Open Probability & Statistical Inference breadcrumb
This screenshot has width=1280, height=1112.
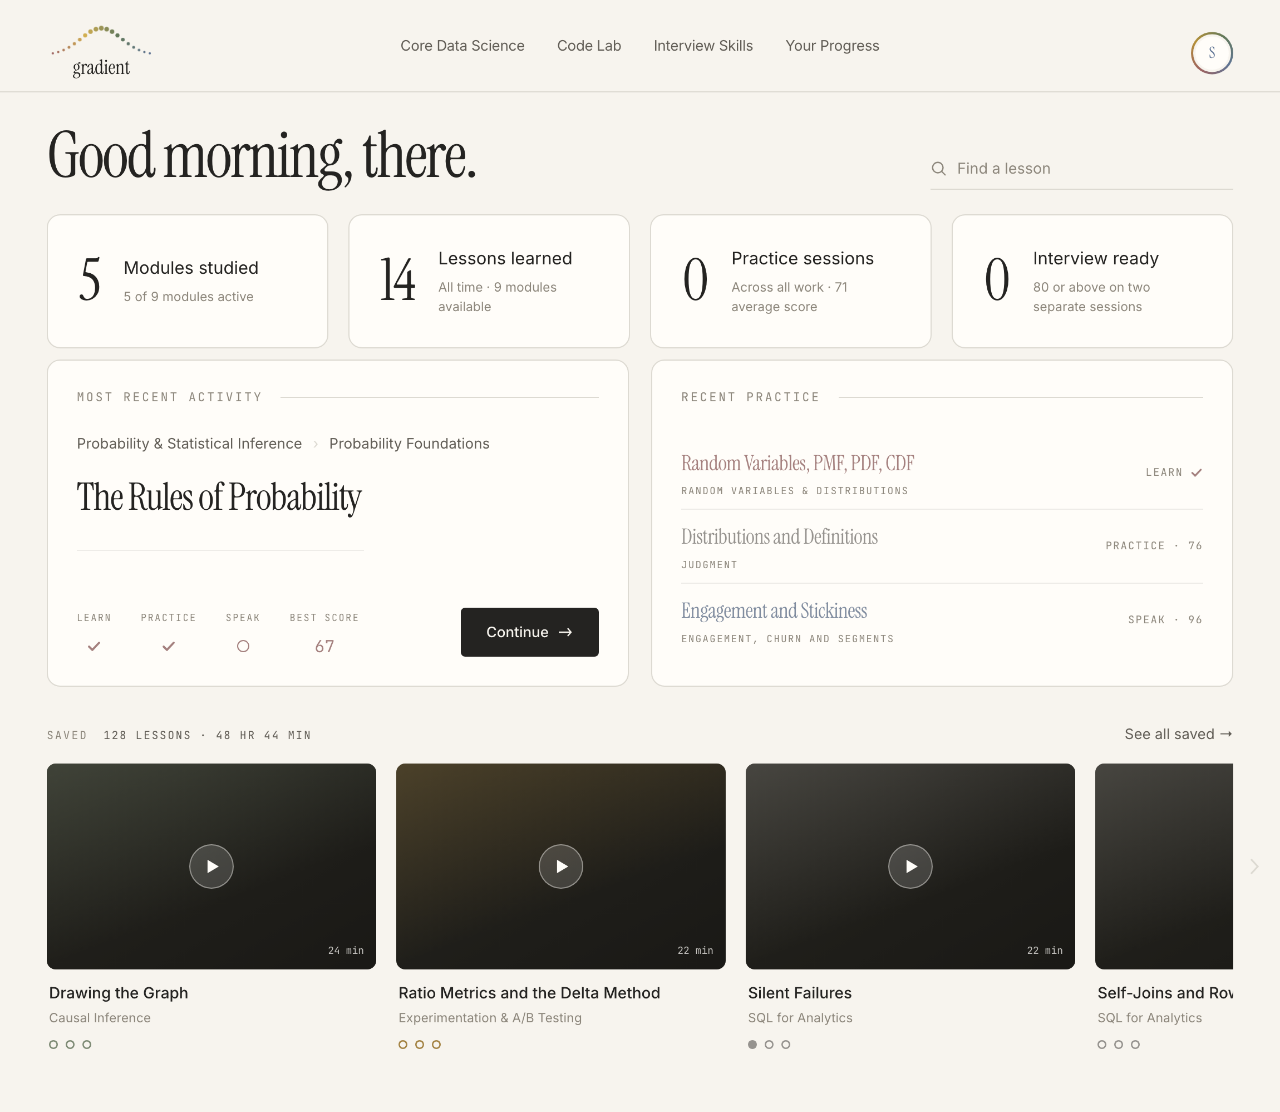189,444
